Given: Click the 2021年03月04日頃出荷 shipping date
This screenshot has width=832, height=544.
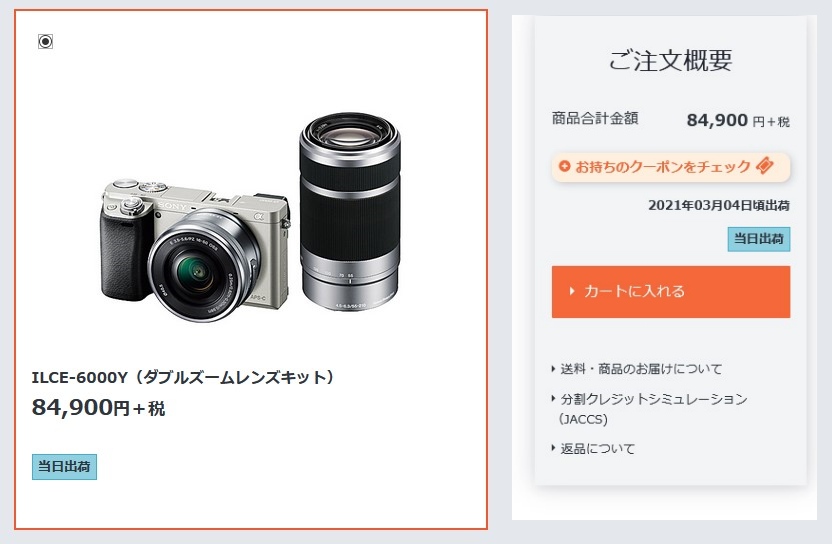Looking at the screenshot, I should point(719,205).
